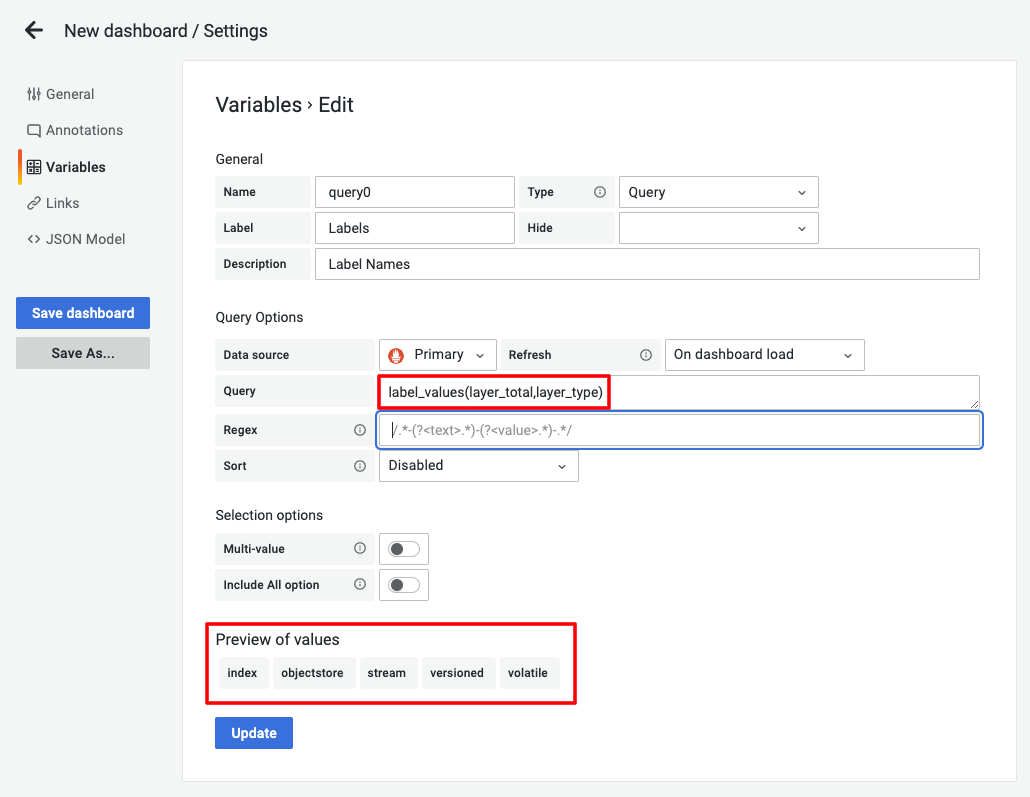Open the Sort dropdown showing Disabled
Viewport: 1030px width, 797px height.
[478, 465]
